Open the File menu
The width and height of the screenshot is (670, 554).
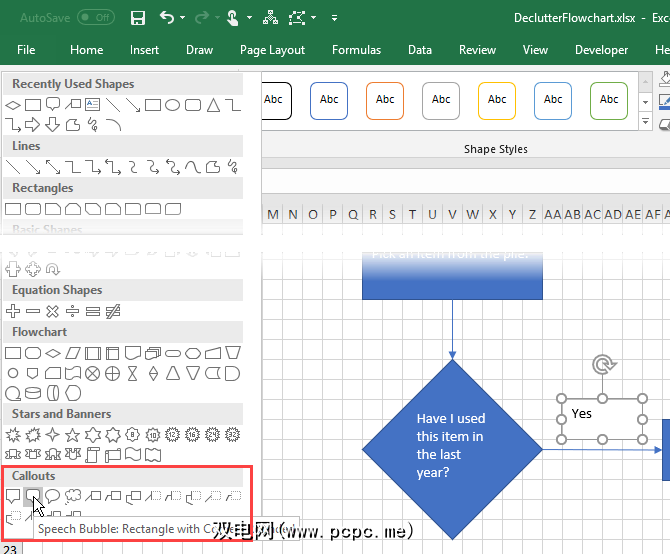point(26,50)
